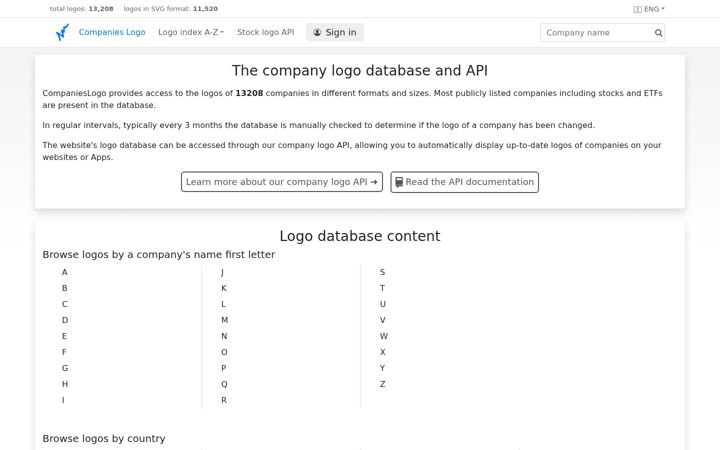Click the Sign in button
Screen dimensions: 720x450
click(x=335, y=32)
